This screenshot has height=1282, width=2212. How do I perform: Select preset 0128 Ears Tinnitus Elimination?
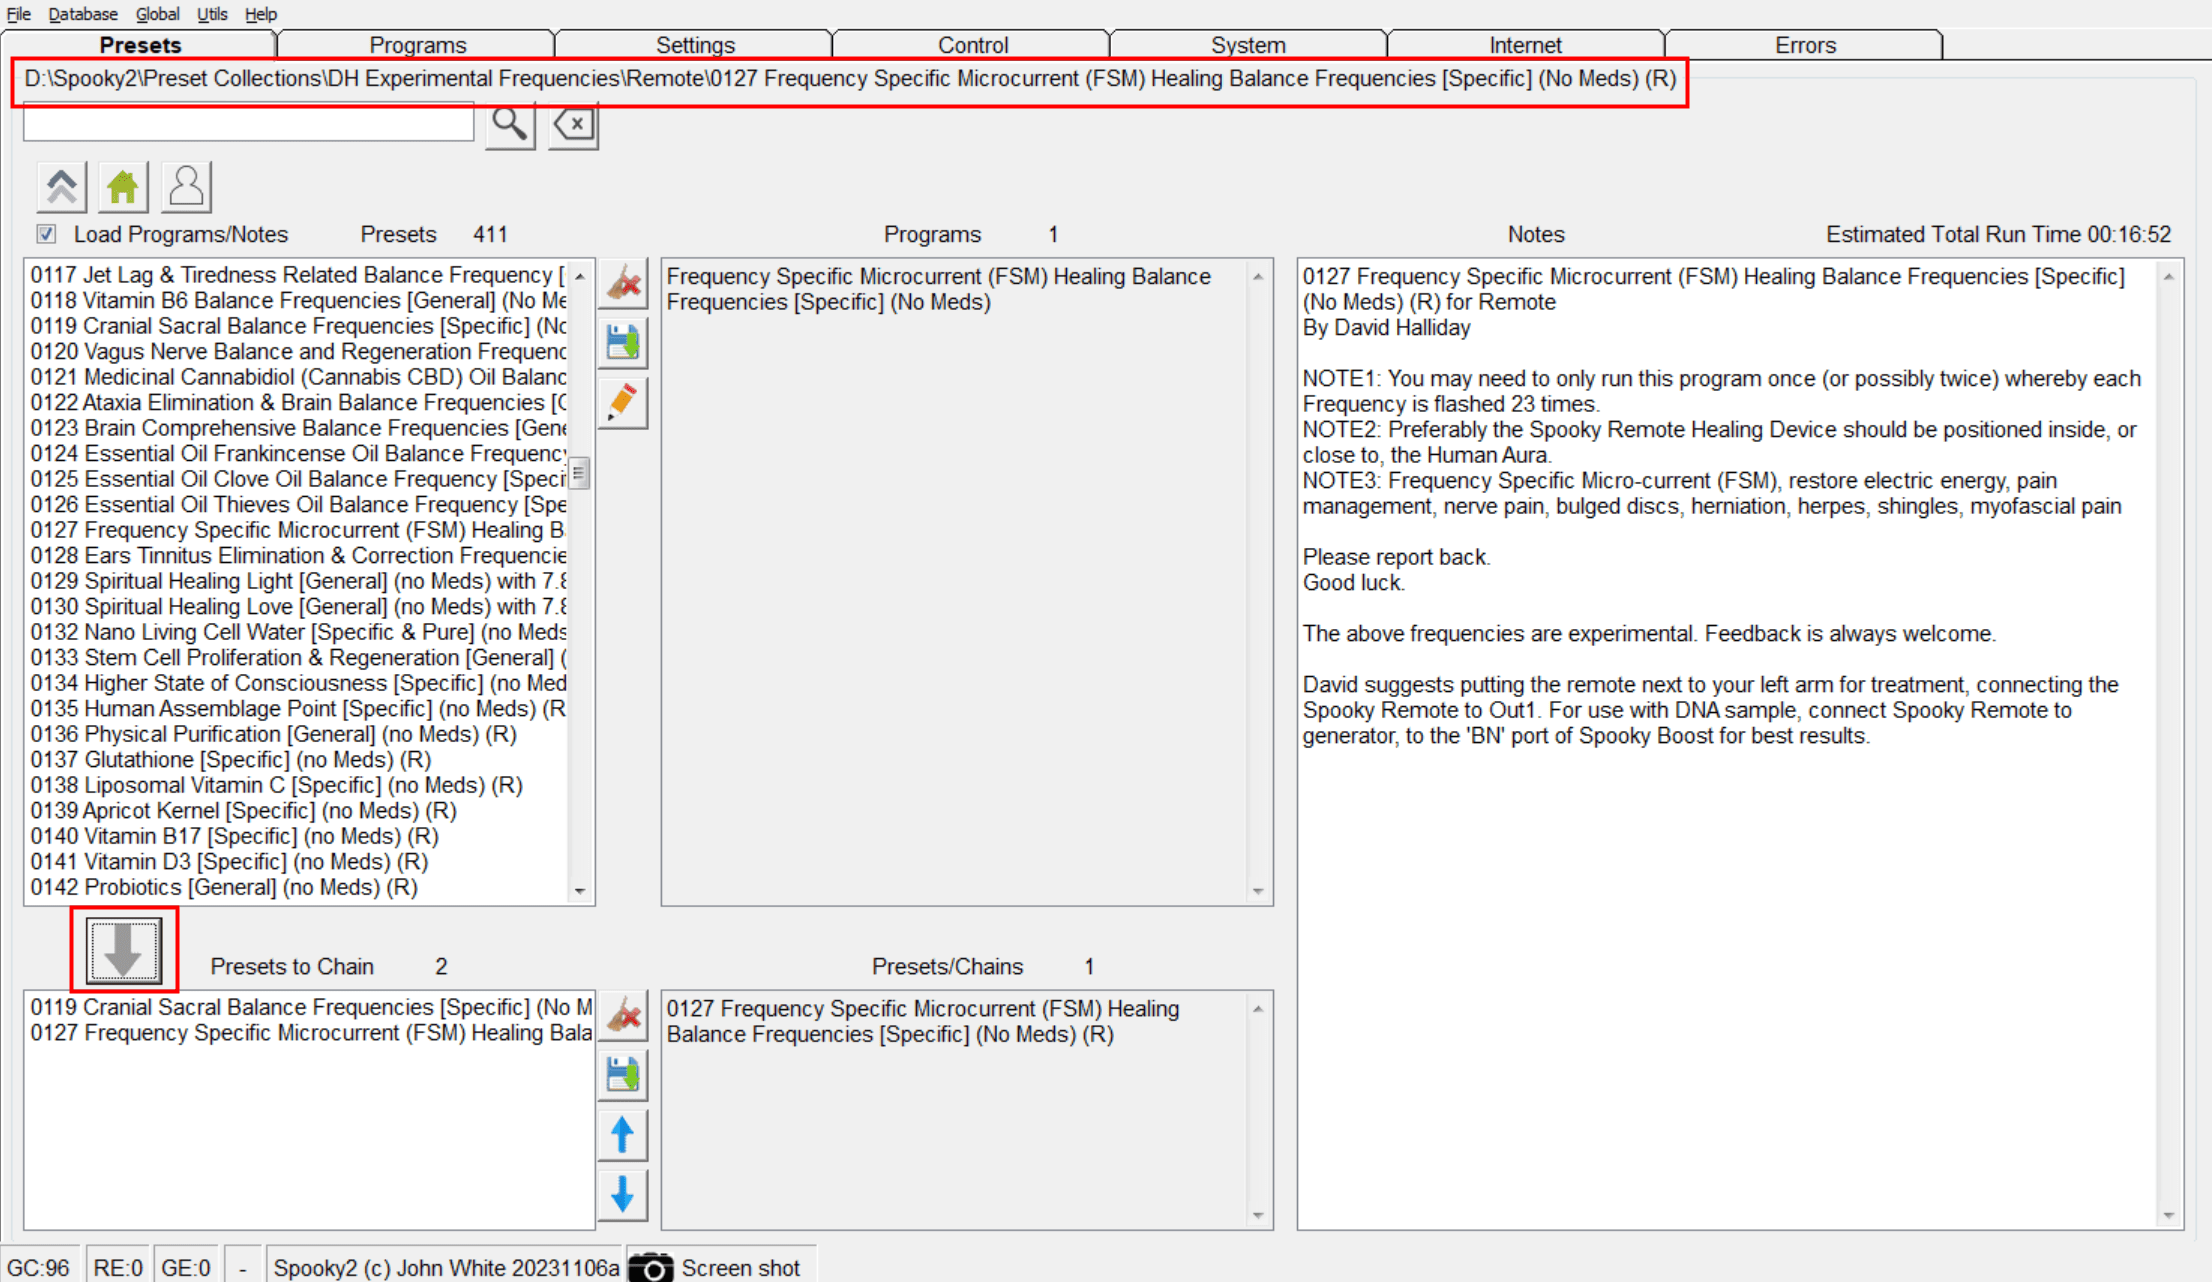point(298,555)
